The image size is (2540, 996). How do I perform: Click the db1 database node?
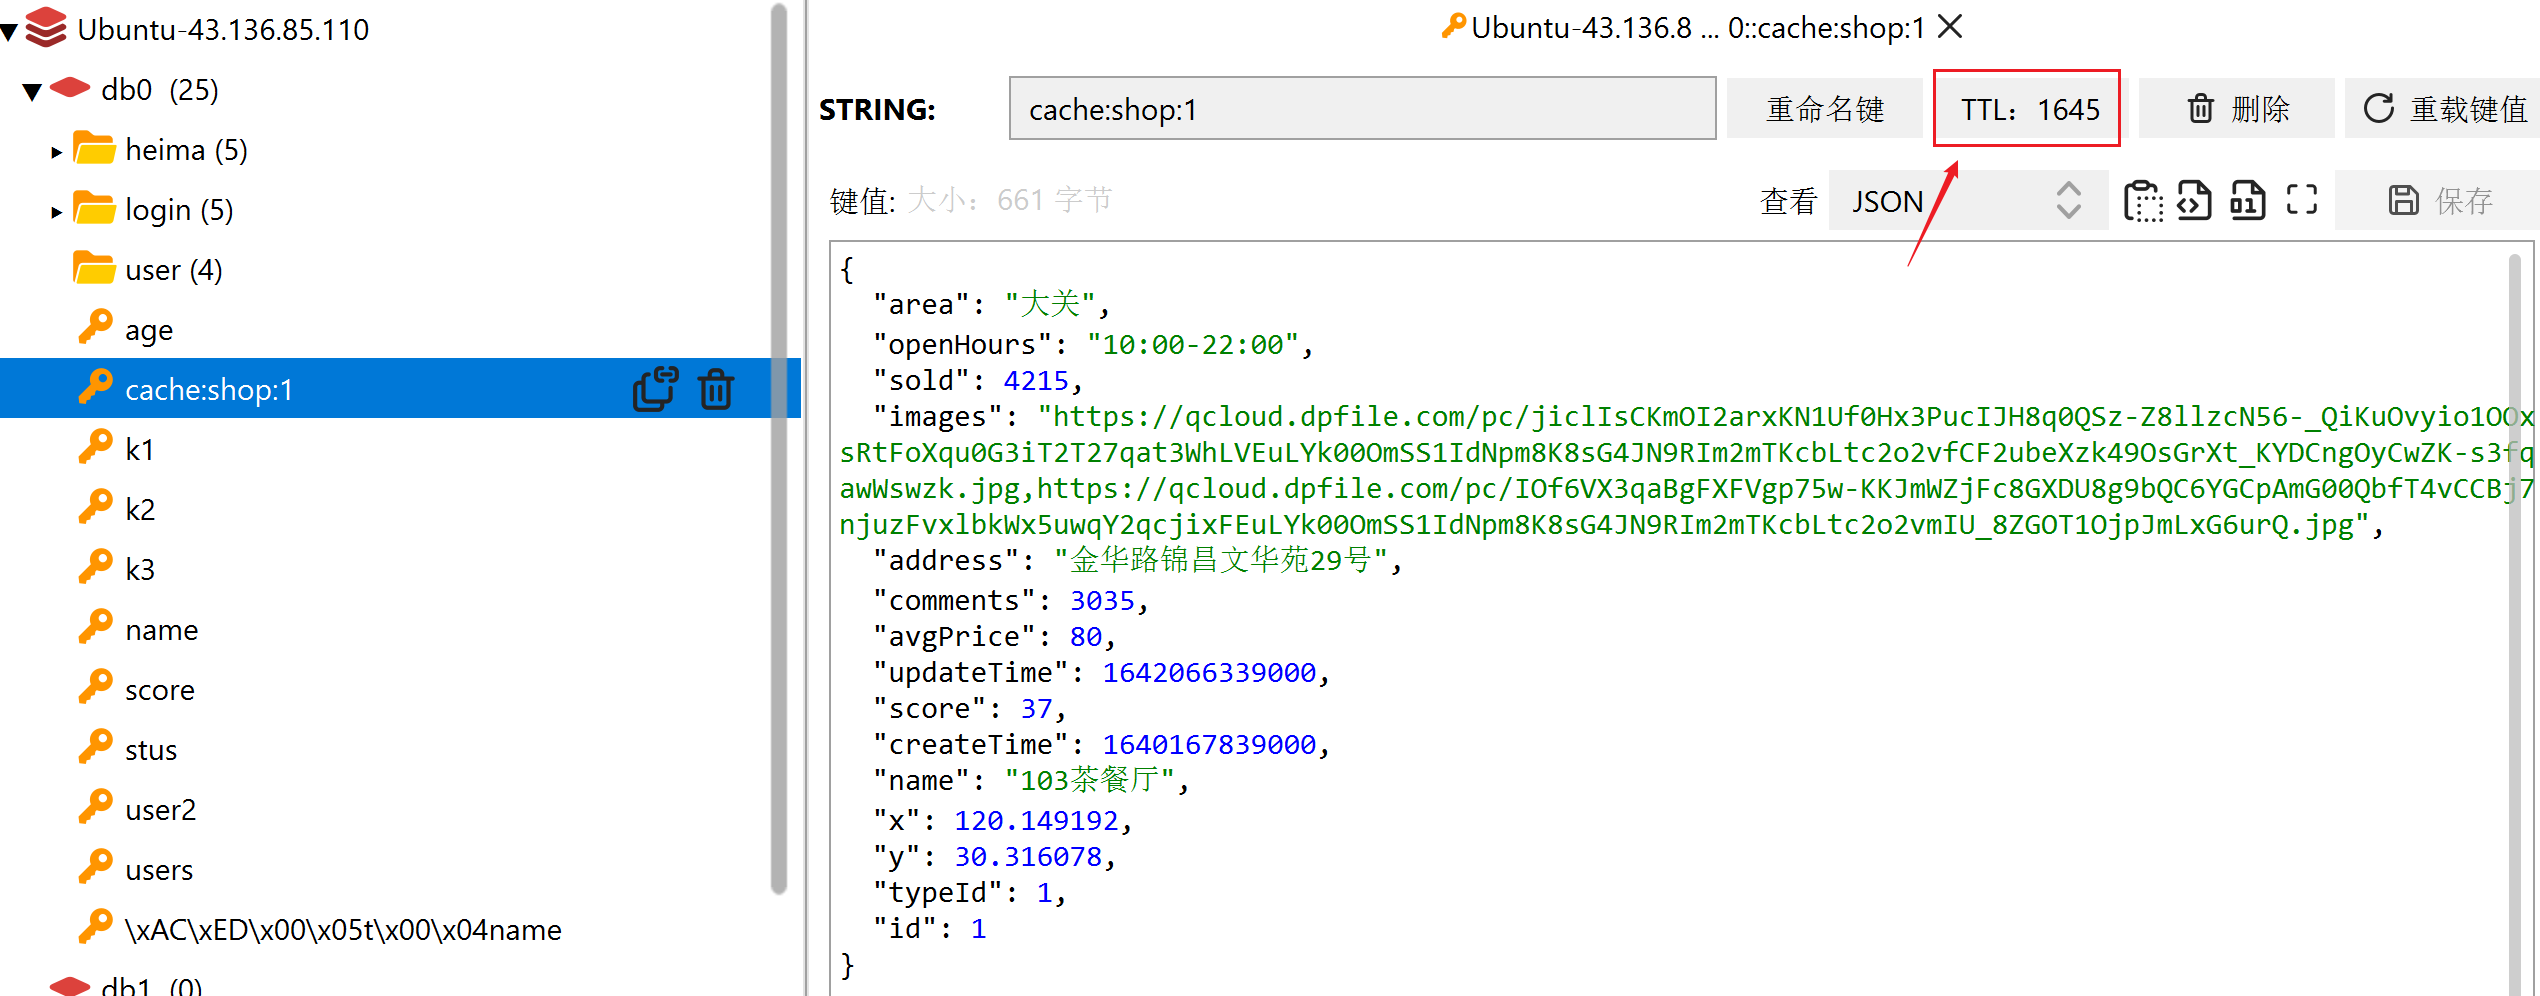click(x=151, y=986)
